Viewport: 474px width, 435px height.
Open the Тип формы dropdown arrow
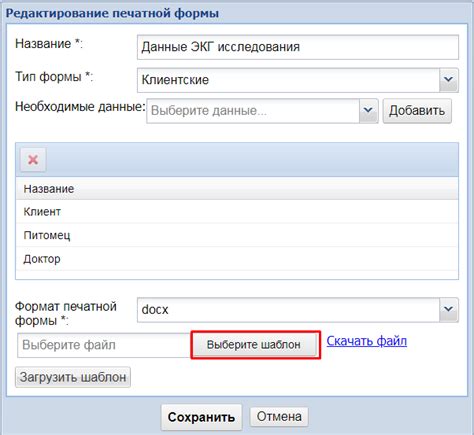tap(449, 80)
